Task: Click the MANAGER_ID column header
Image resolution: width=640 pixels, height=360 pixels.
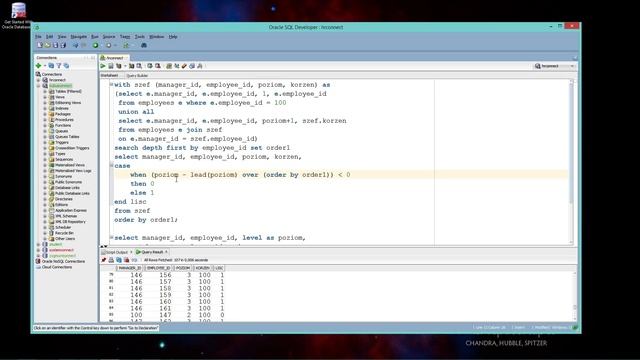Action: 130,268
